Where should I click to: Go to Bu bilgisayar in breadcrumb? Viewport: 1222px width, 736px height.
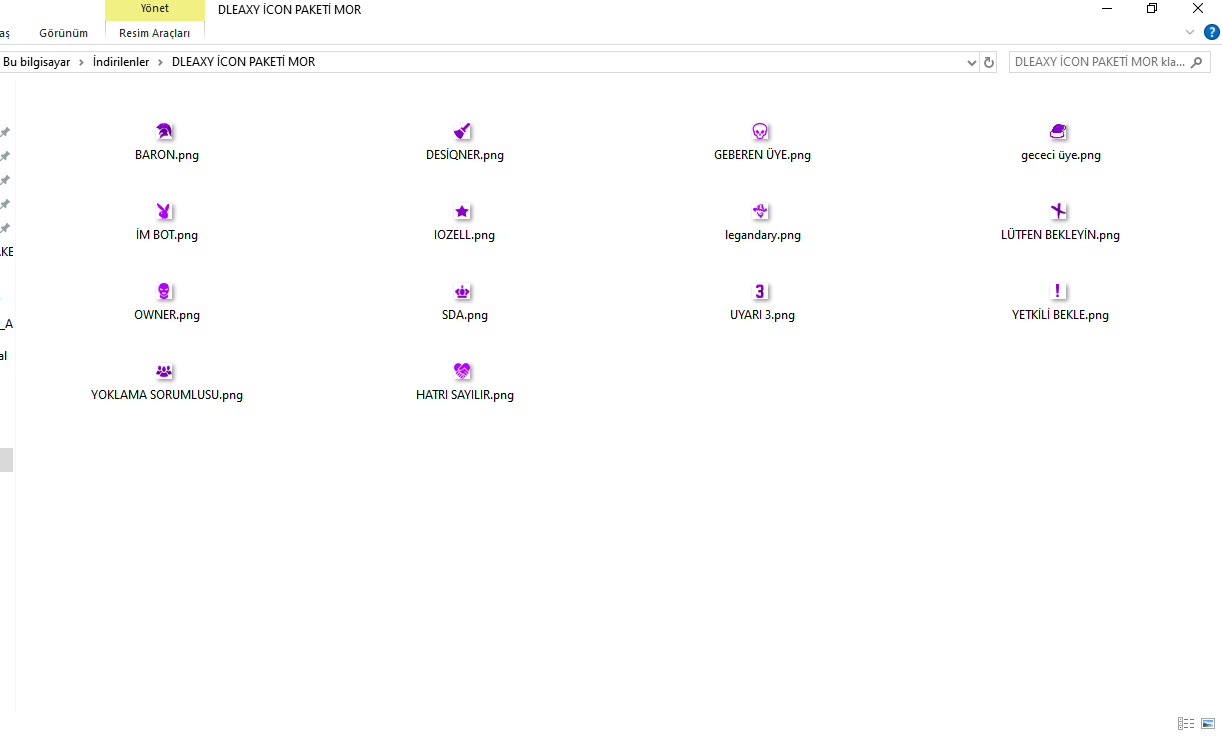37,62
